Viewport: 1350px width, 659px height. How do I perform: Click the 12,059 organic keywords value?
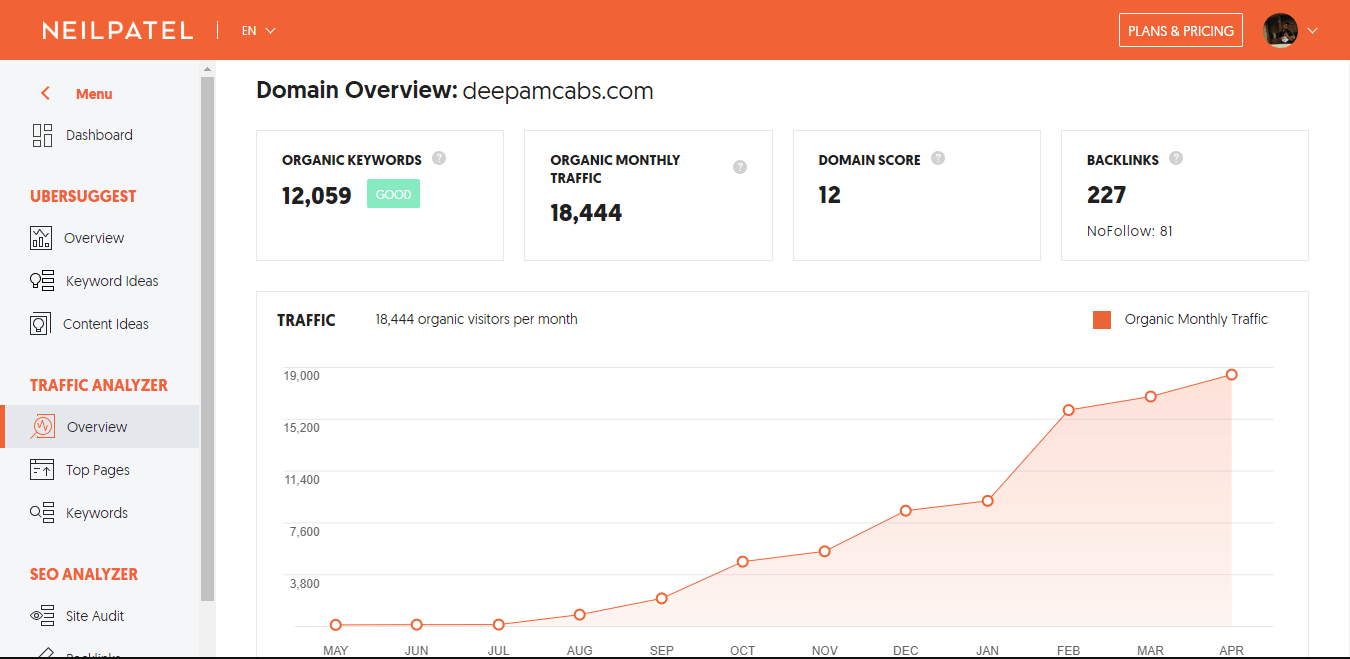coord(317,195)
